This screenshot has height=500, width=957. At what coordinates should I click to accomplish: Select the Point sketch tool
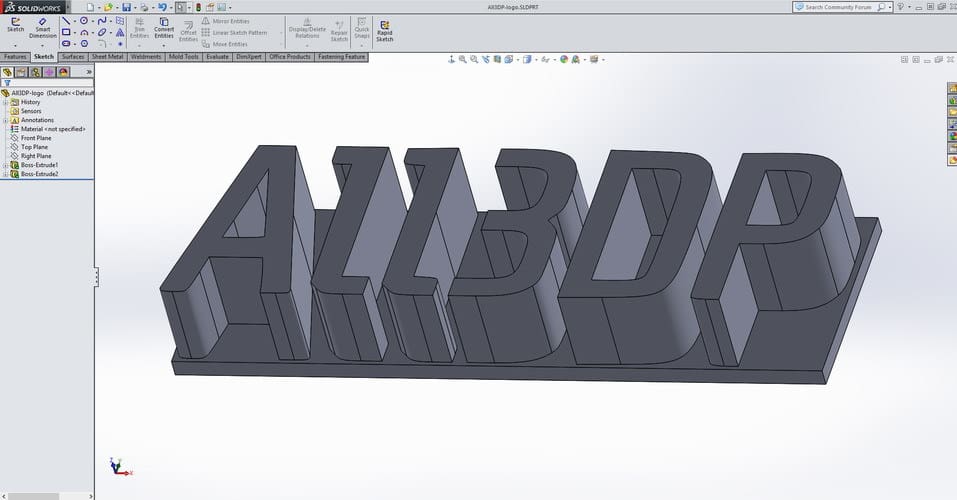tap(120, 44)
